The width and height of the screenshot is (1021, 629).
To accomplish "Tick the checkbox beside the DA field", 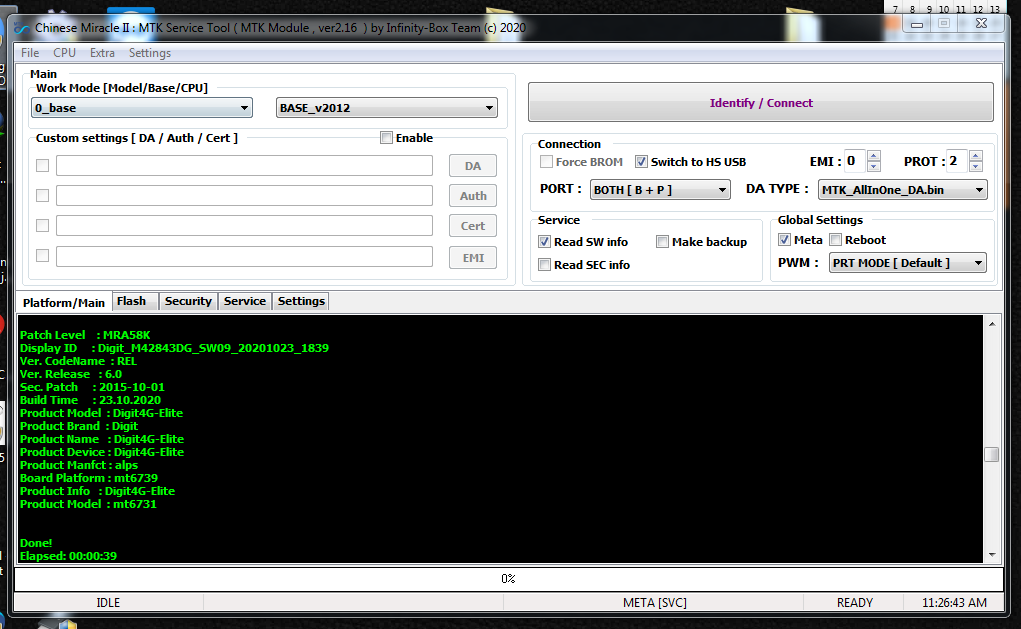I will coord(42,165).
